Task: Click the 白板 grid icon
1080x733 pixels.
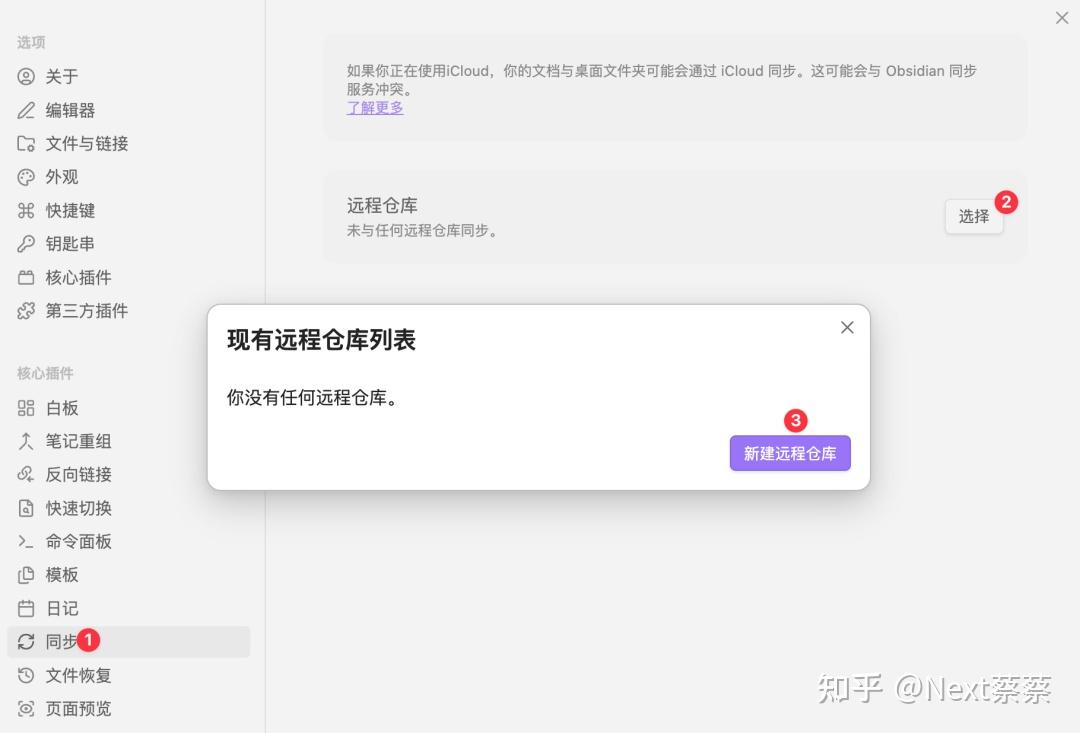Action: click(26, 408)
